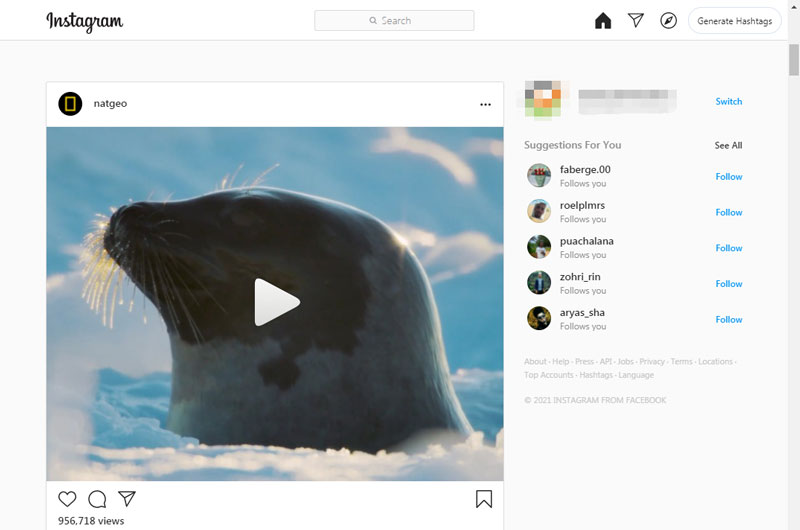
Task: Open zohri_rin username
Action: click(x=580, y=276)
